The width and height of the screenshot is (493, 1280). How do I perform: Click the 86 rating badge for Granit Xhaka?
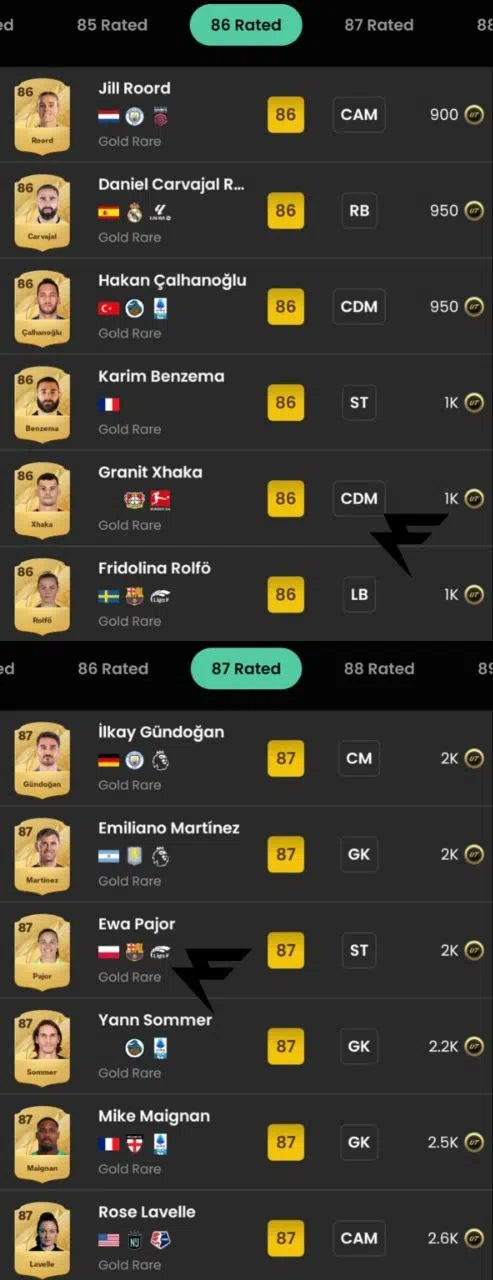(x=286, y=499)
